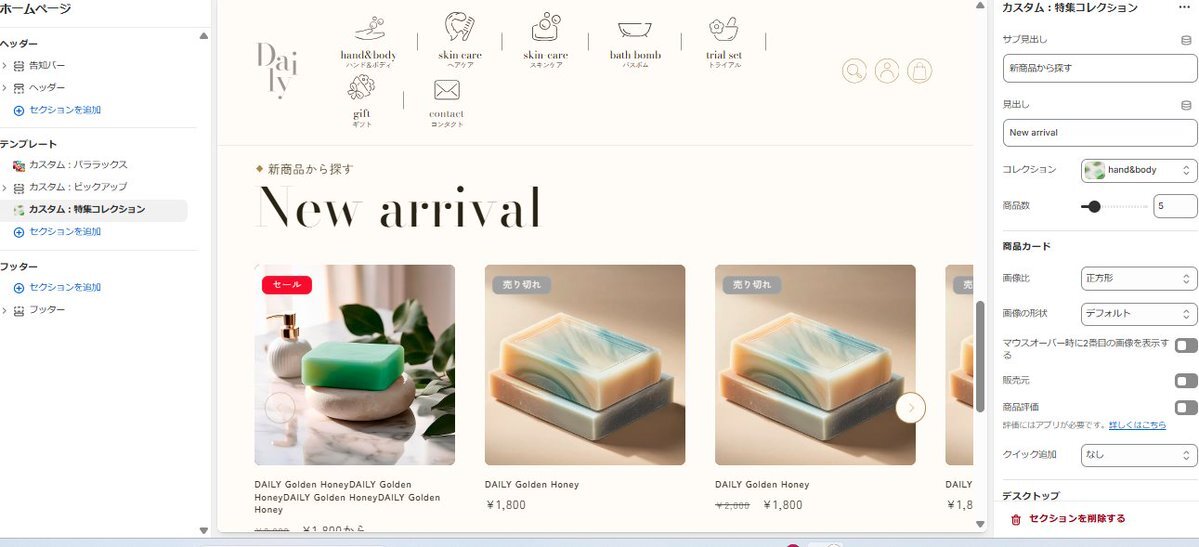Screen dimensions: 1199x547
Task: Open the account user icon
Action: (x=887, y=71)
